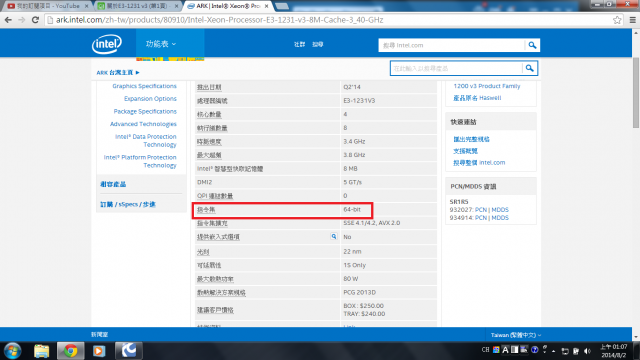Open Intel Data Protection Technology link
This screenshot has width=640, height=360.
coord(146,140)
